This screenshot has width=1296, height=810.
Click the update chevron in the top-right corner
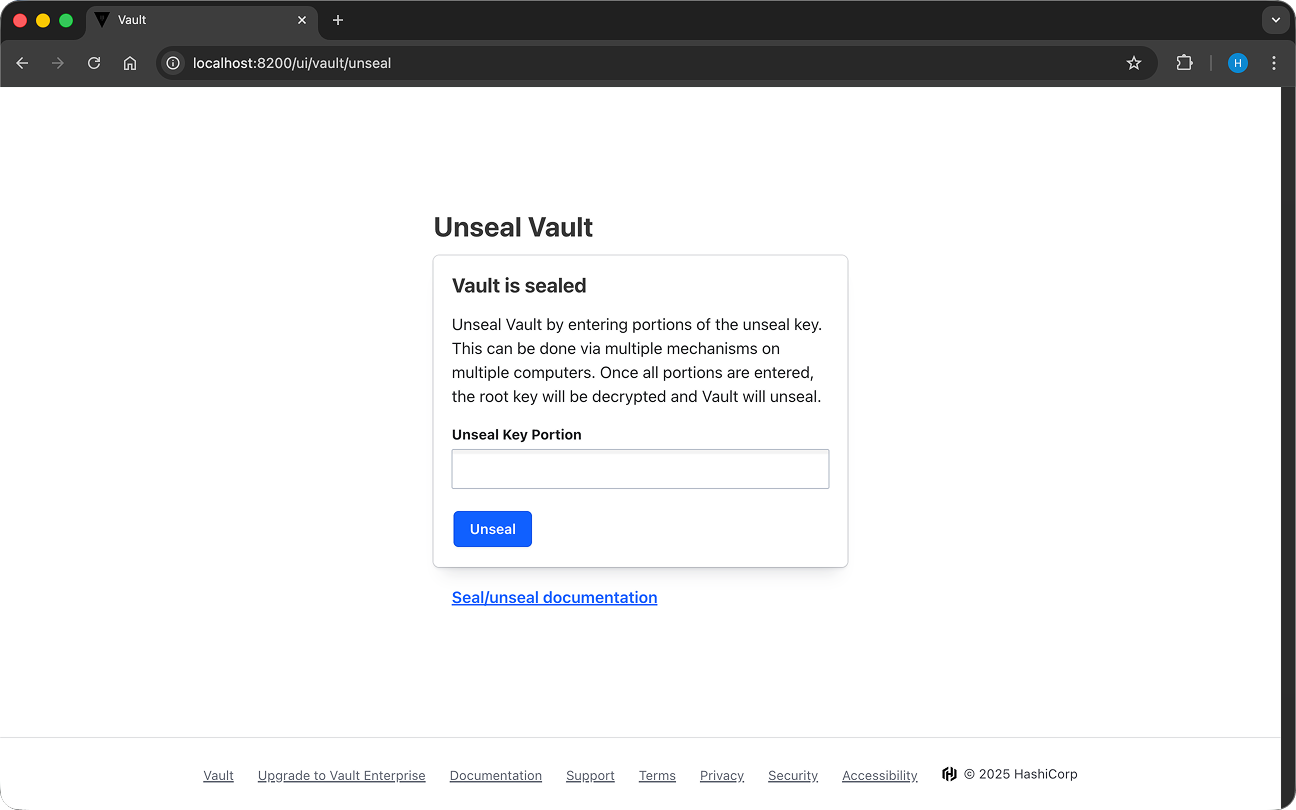1274,19
